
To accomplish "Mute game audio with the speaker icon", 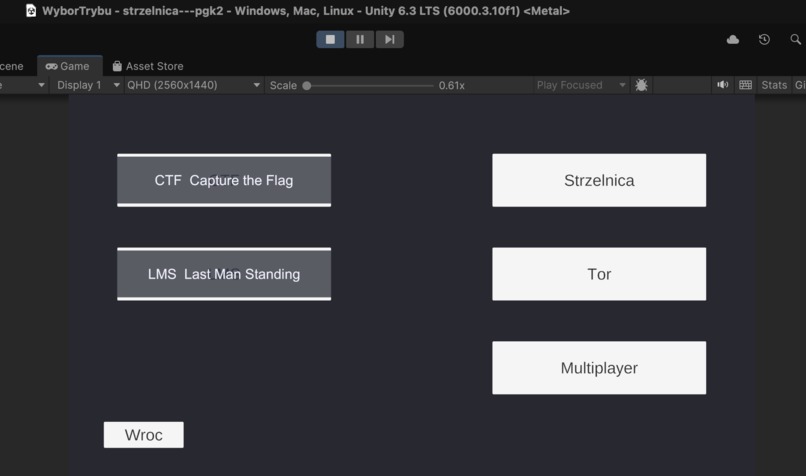I will click(x=722, y=85).
